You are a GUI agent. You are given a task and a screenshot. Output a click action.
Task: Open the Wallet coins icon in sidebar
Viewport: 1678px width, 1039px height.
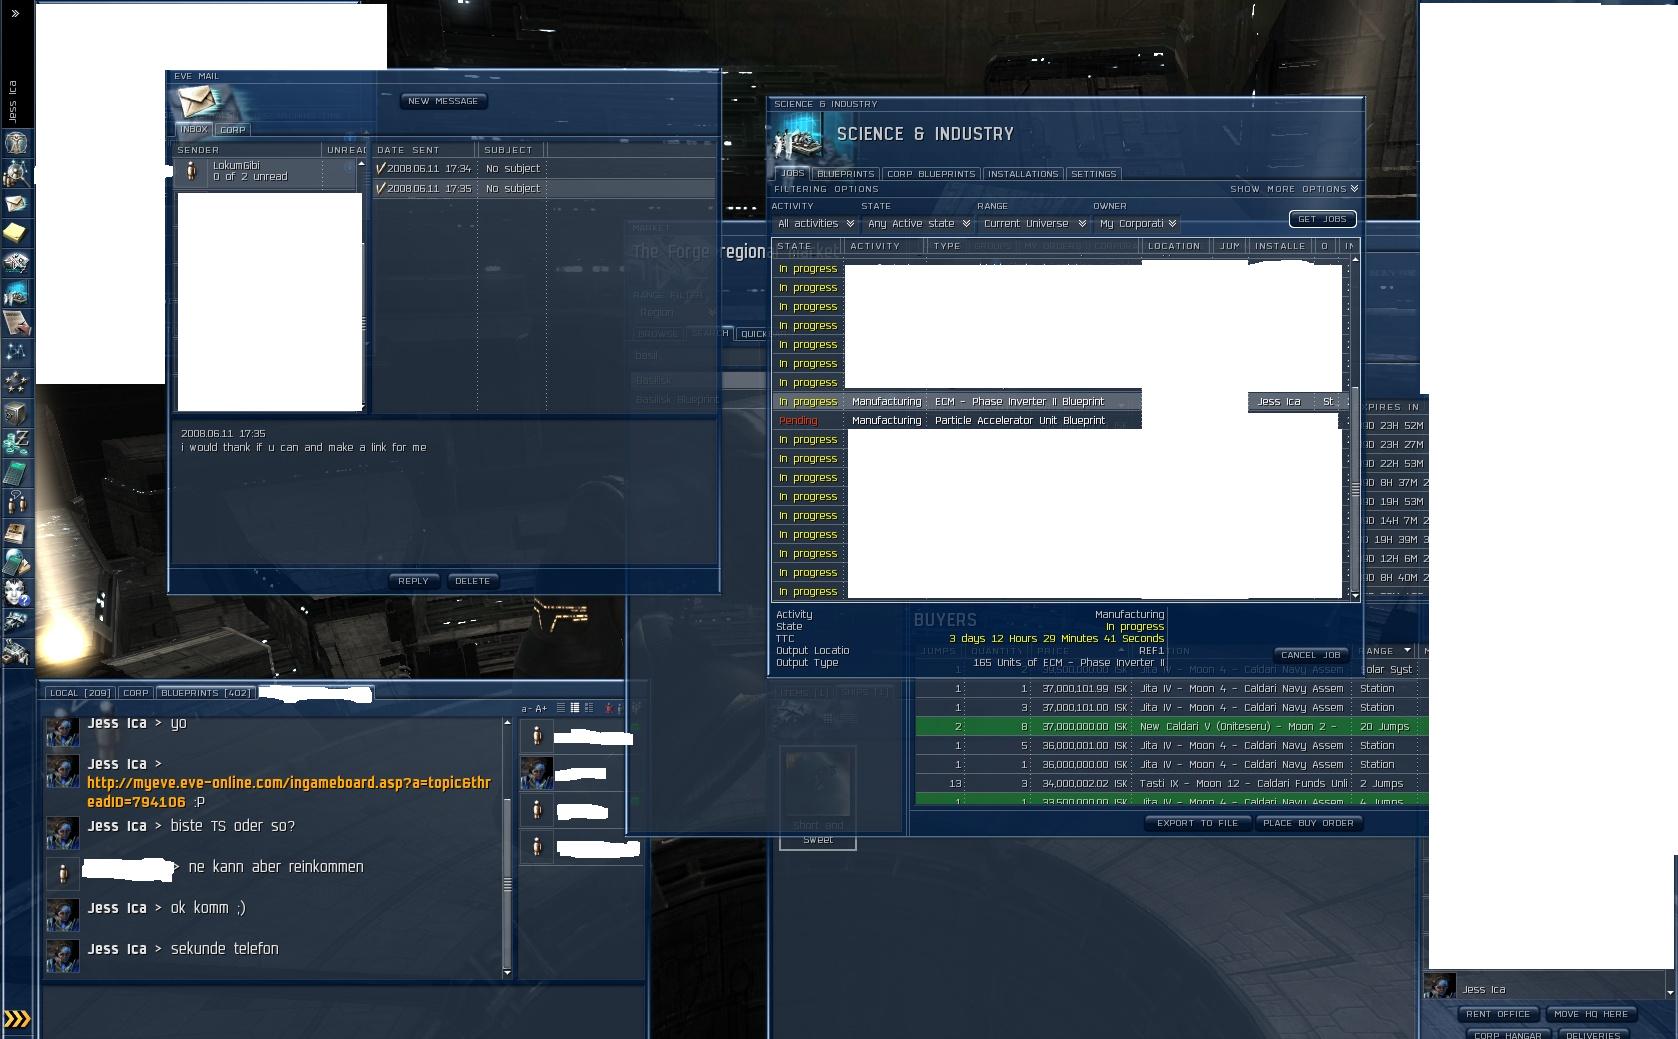click(16, 443)
